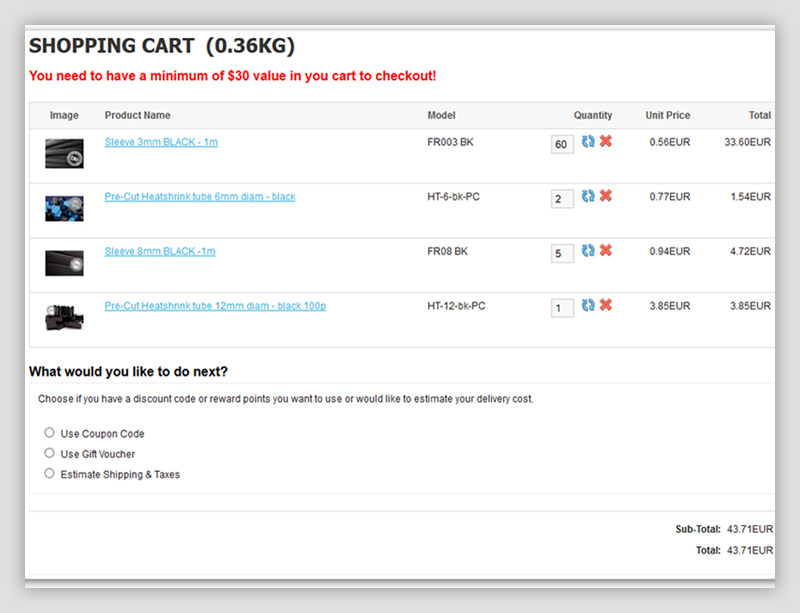Open Sleeve 8mm BLACK -1m product page
This screenshot has width=800, height=613.
(160, 251)
